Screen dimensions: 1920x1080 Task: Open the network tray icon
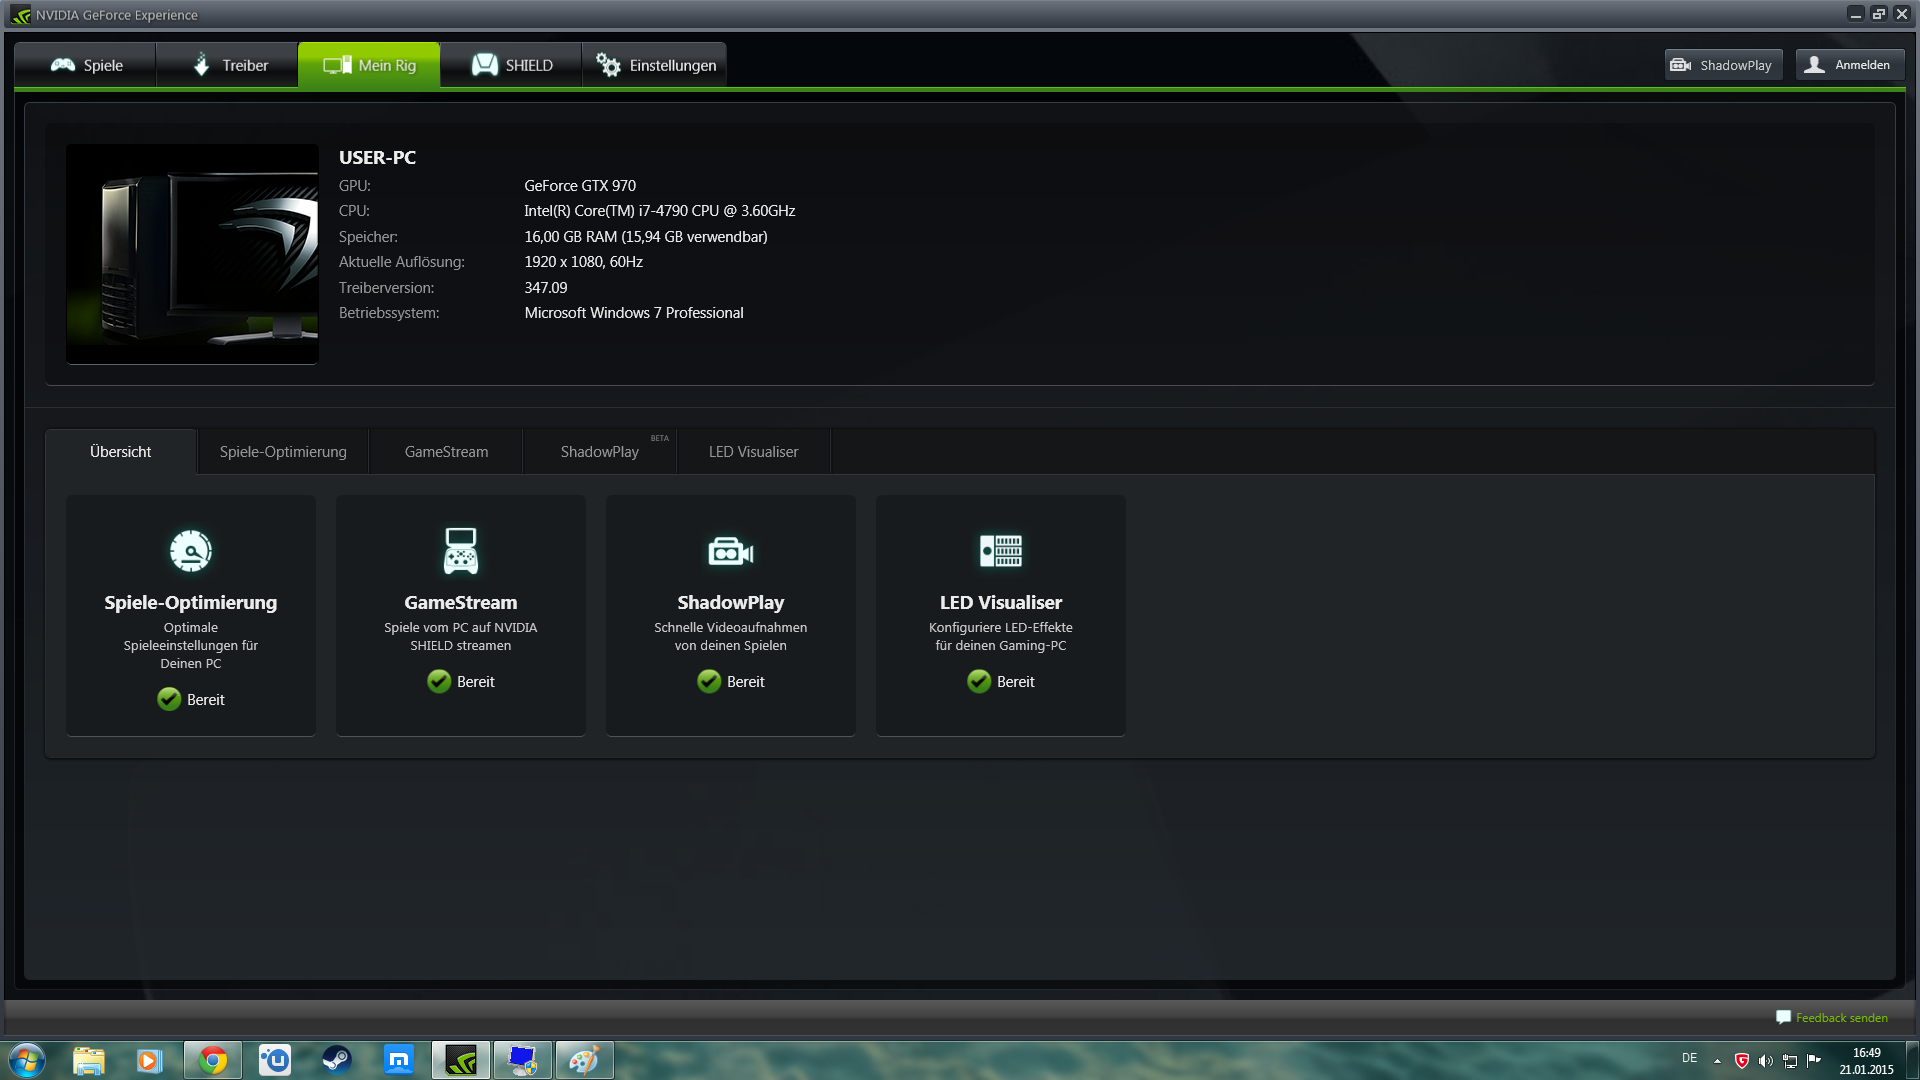(x=1790, y=1061)
